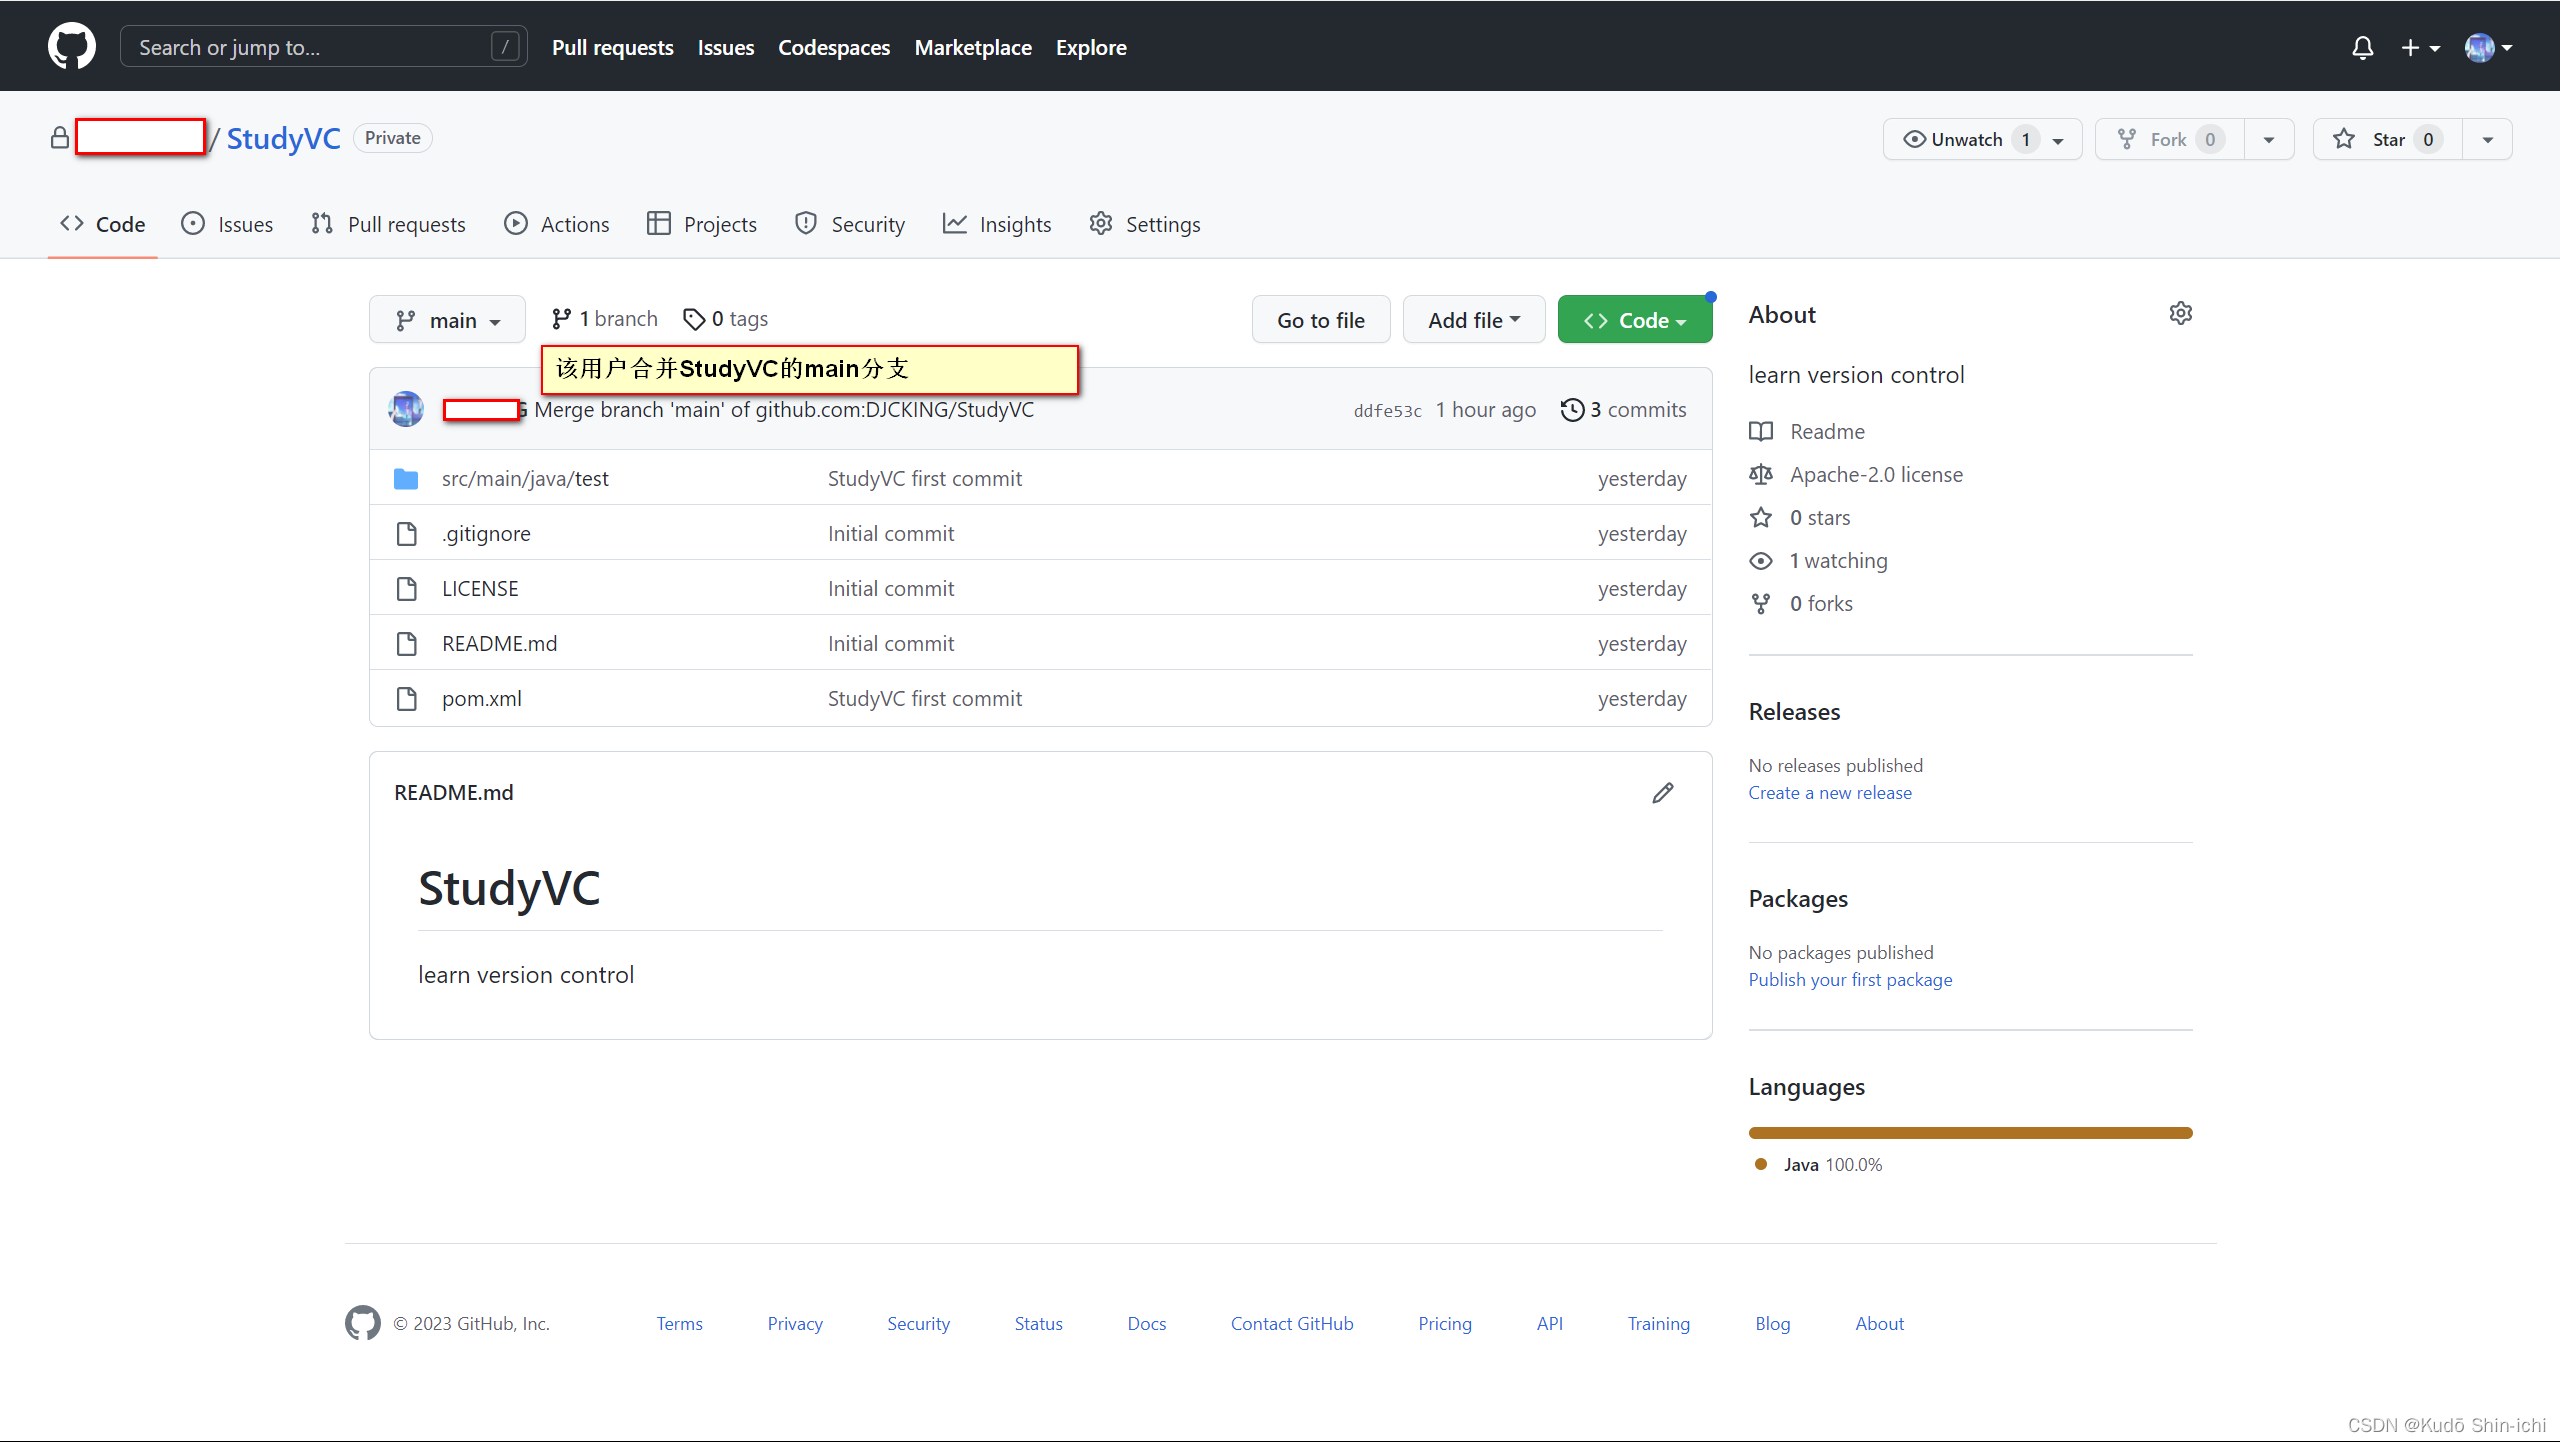This screenshot has width=2561, height=1442.
Task: Open About settings gear icon
Action: coord(2181,314)
